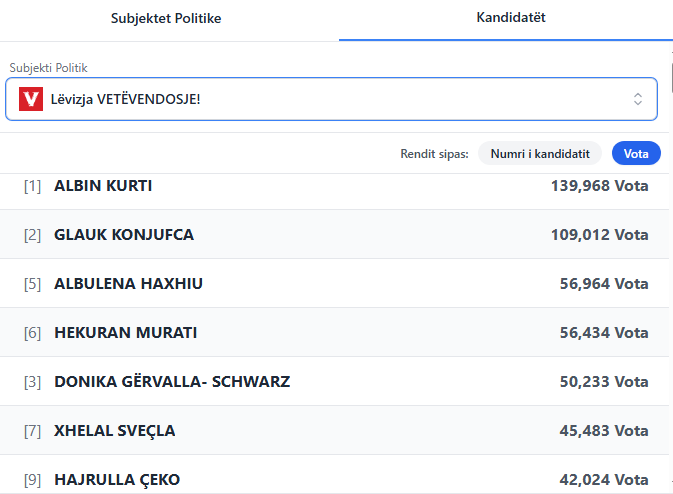Click ALBULENA HAXHIU candidate name

click(128, 283)
